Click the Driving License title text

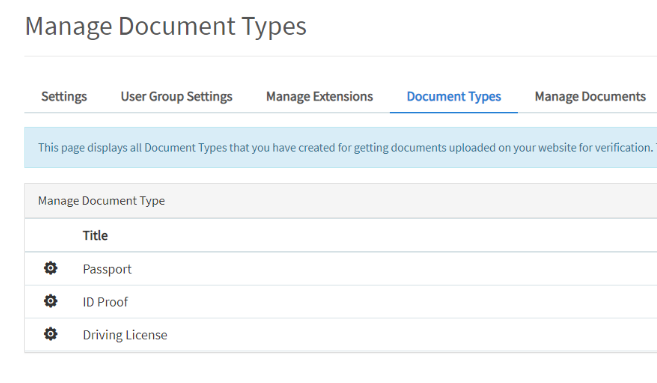pos(125,335)
